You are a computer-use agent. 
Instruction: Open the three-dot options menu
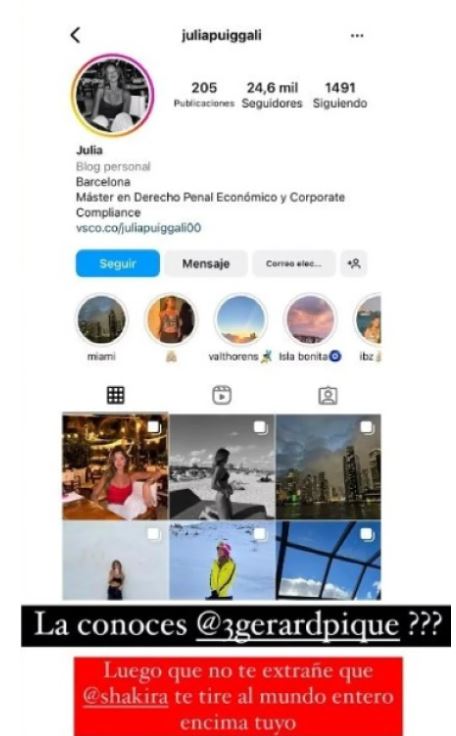[x=357, y=36]
